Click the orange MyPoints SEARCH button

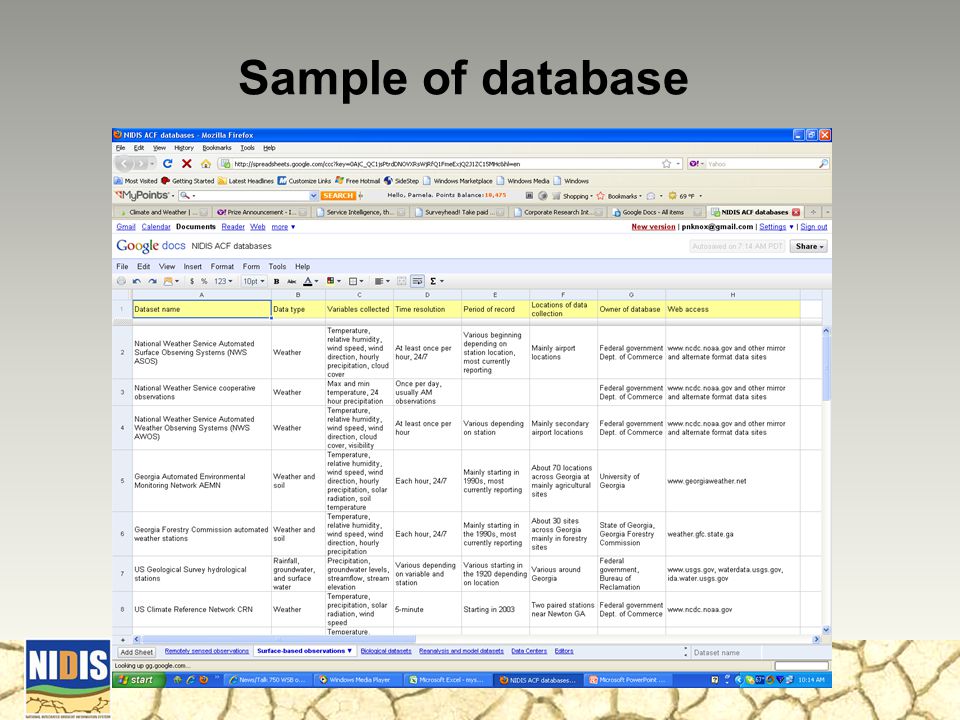[x=338, y=196]
